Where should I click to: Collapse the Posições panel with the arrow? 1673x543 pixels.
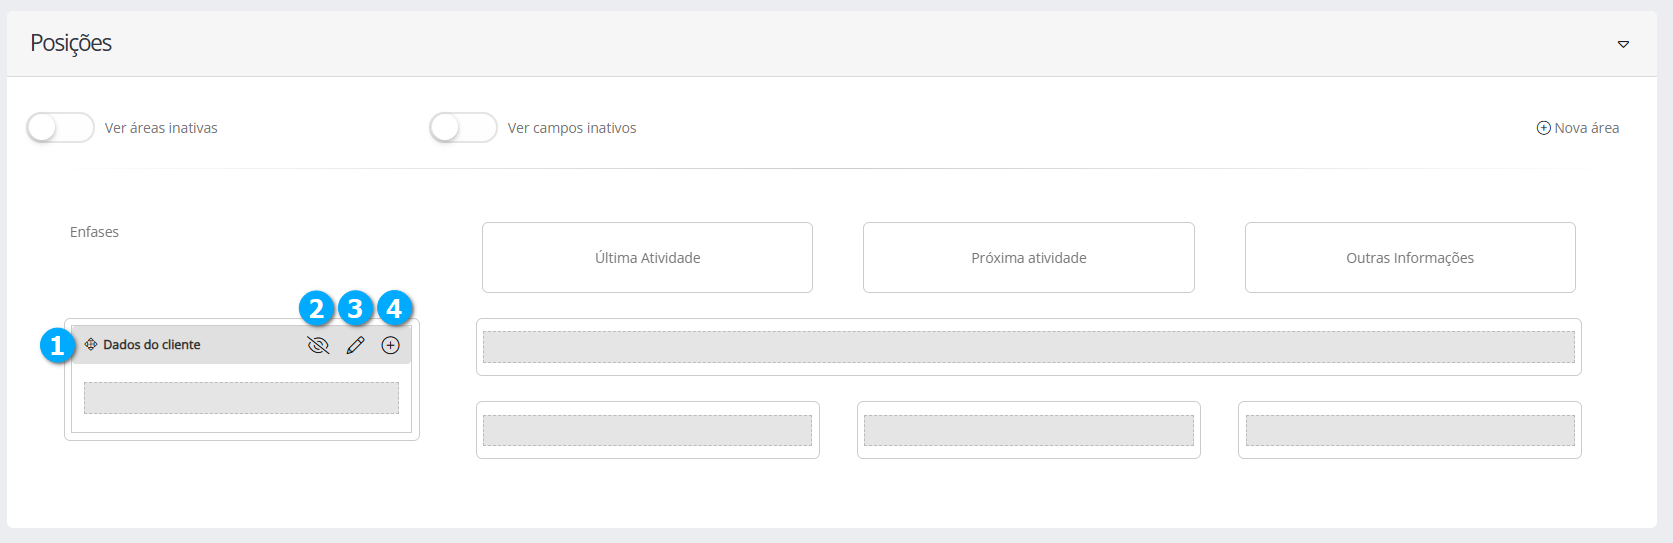[1623, 44]
